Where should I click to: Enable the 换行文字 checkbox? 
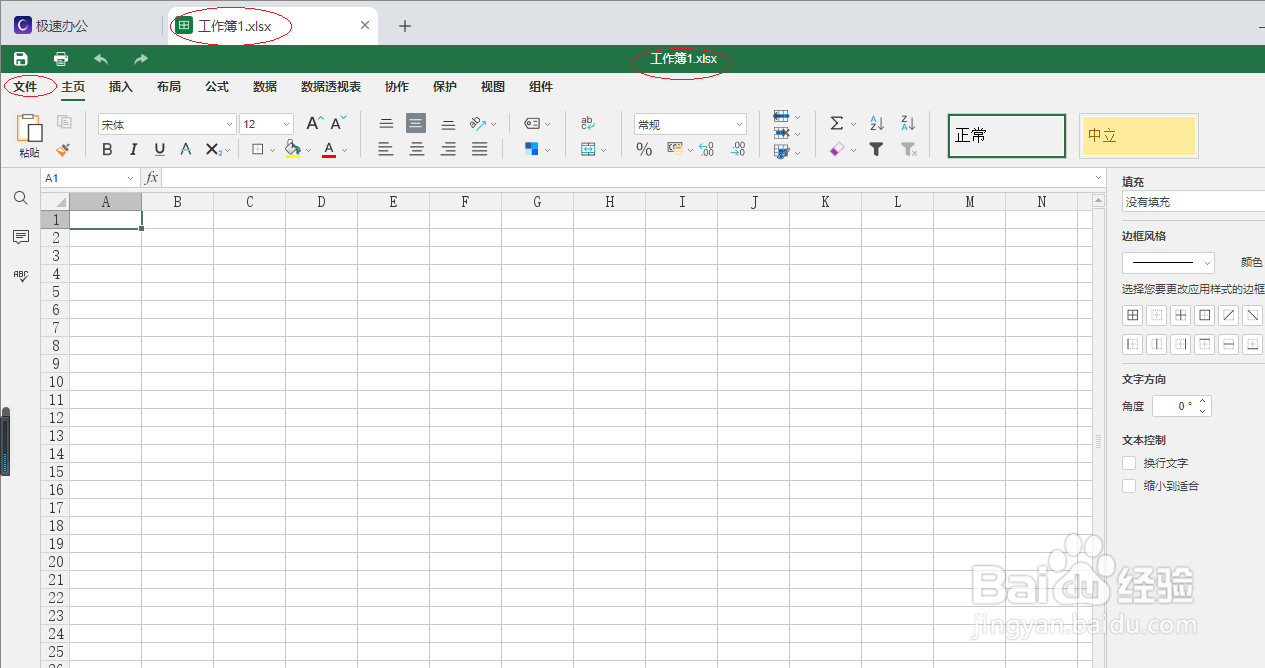point(1128,462)
